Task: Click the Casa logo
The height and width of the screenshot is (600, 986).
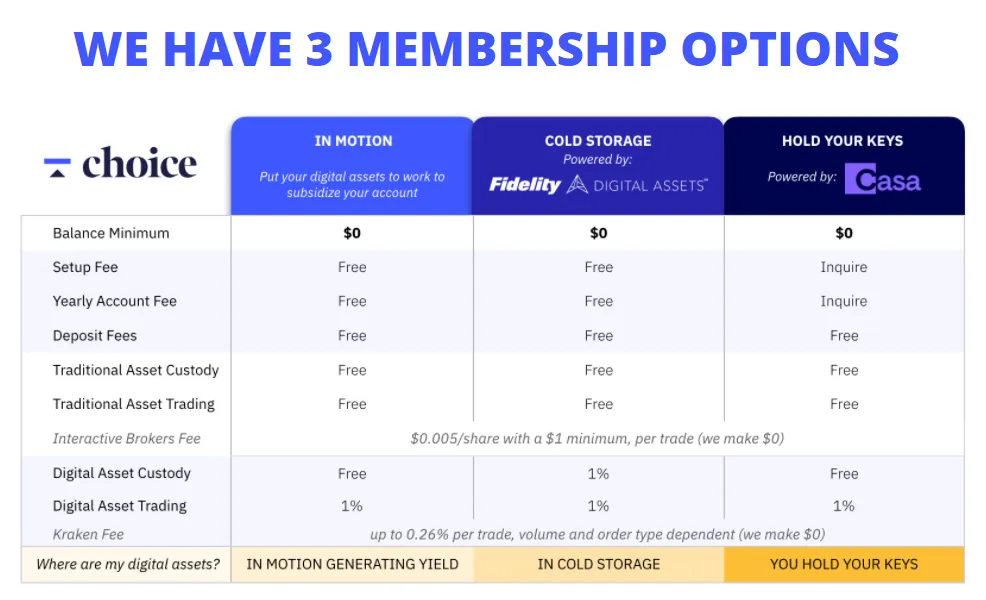Action: [x=883, y=179]
